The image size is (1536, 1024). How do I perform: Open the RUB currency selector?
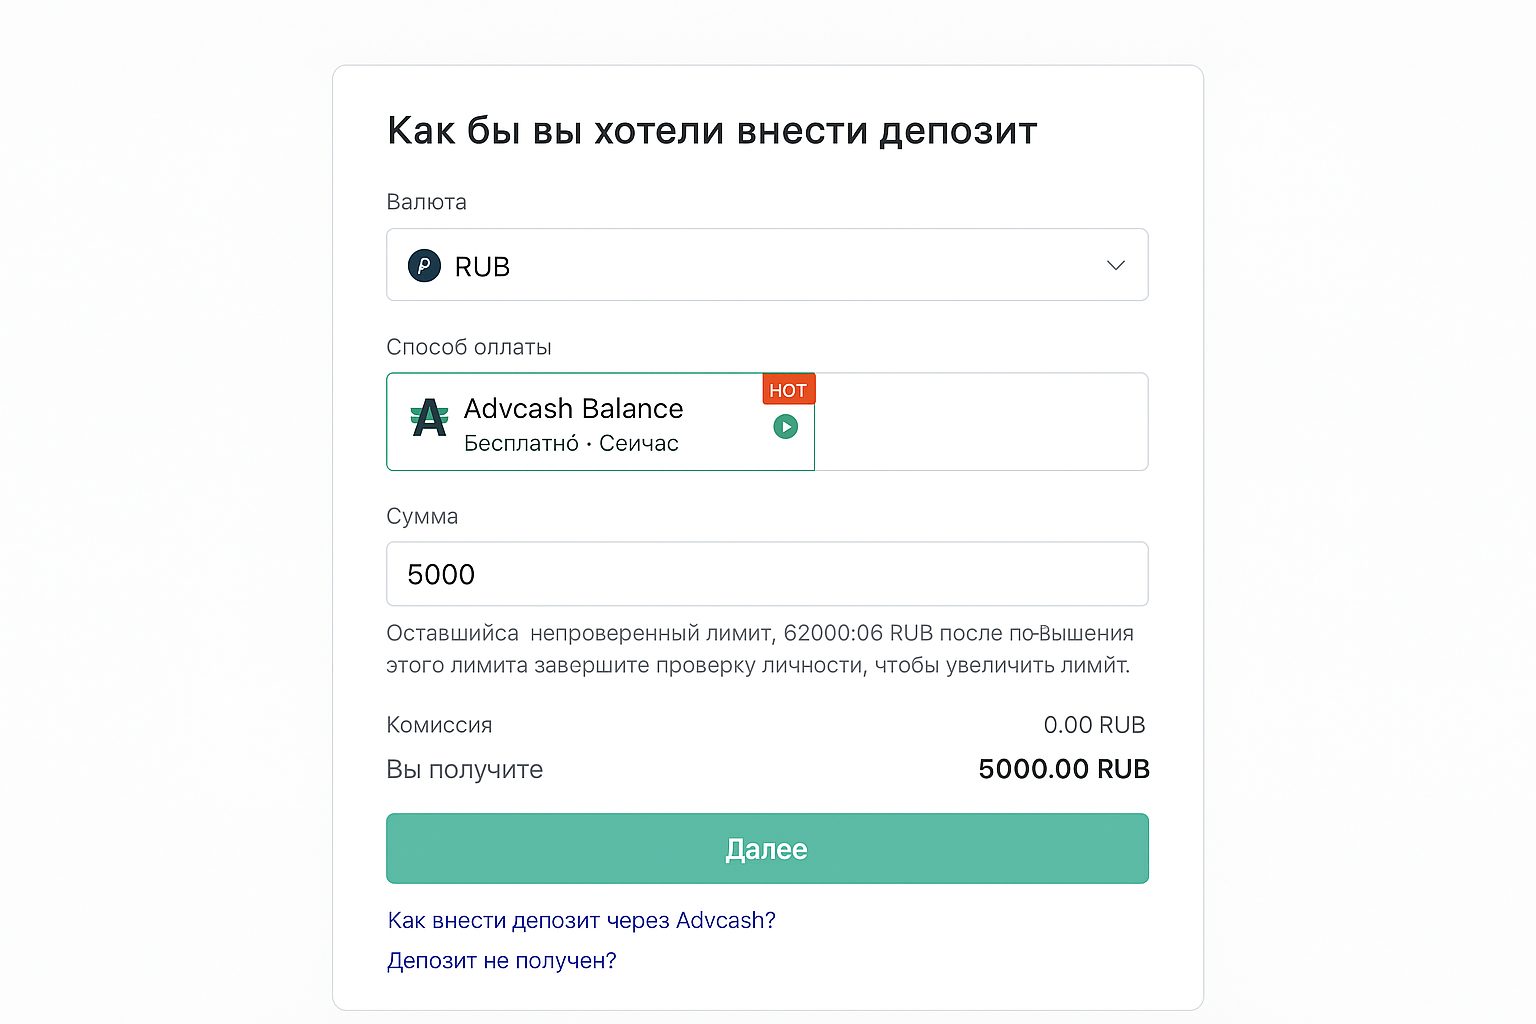[x=766, y=265]
